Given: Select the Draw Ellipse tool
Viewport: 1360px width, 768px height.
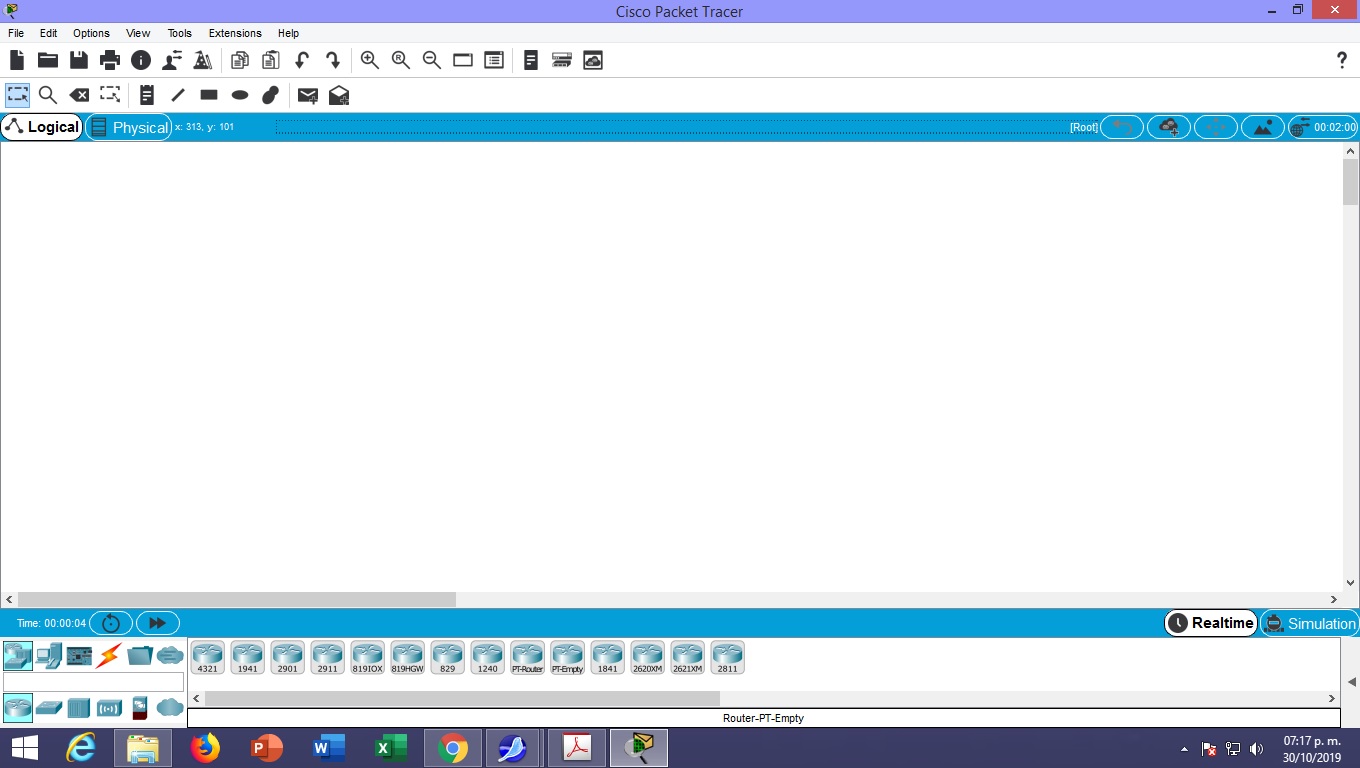Looking at the screenshot, I should (x=240, y=95).
